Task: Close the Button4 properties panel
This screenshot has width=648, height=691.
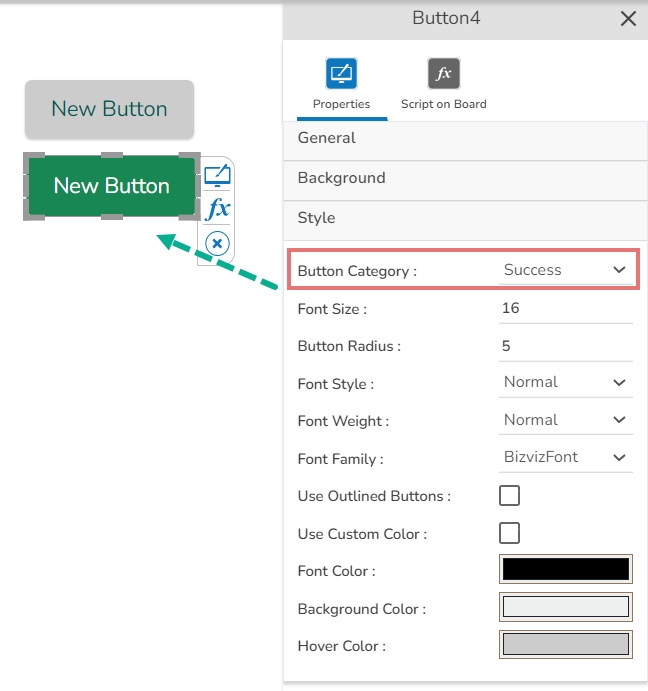Action: 628,18
